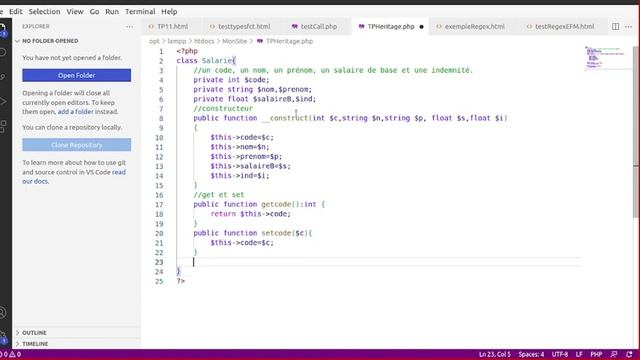This screenshot has width=640, height=360.
Task: Click on '//constructeur' comment line
Action: pos(223,109)
